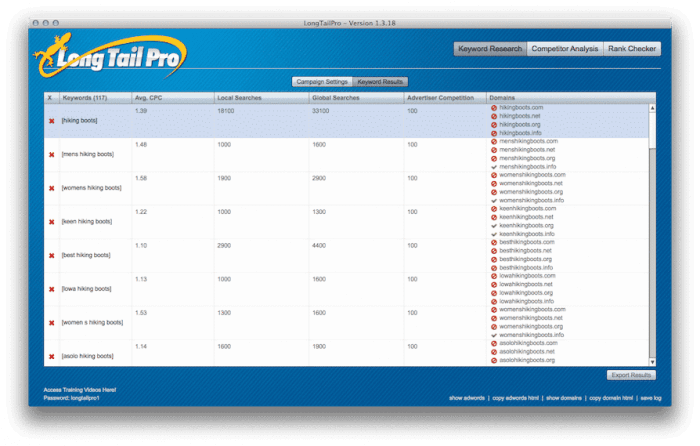The width and height of the screenshot is (700, 446).
Task: Click the Domains column header
Action: pyautogui.click(x=571, y=98)
